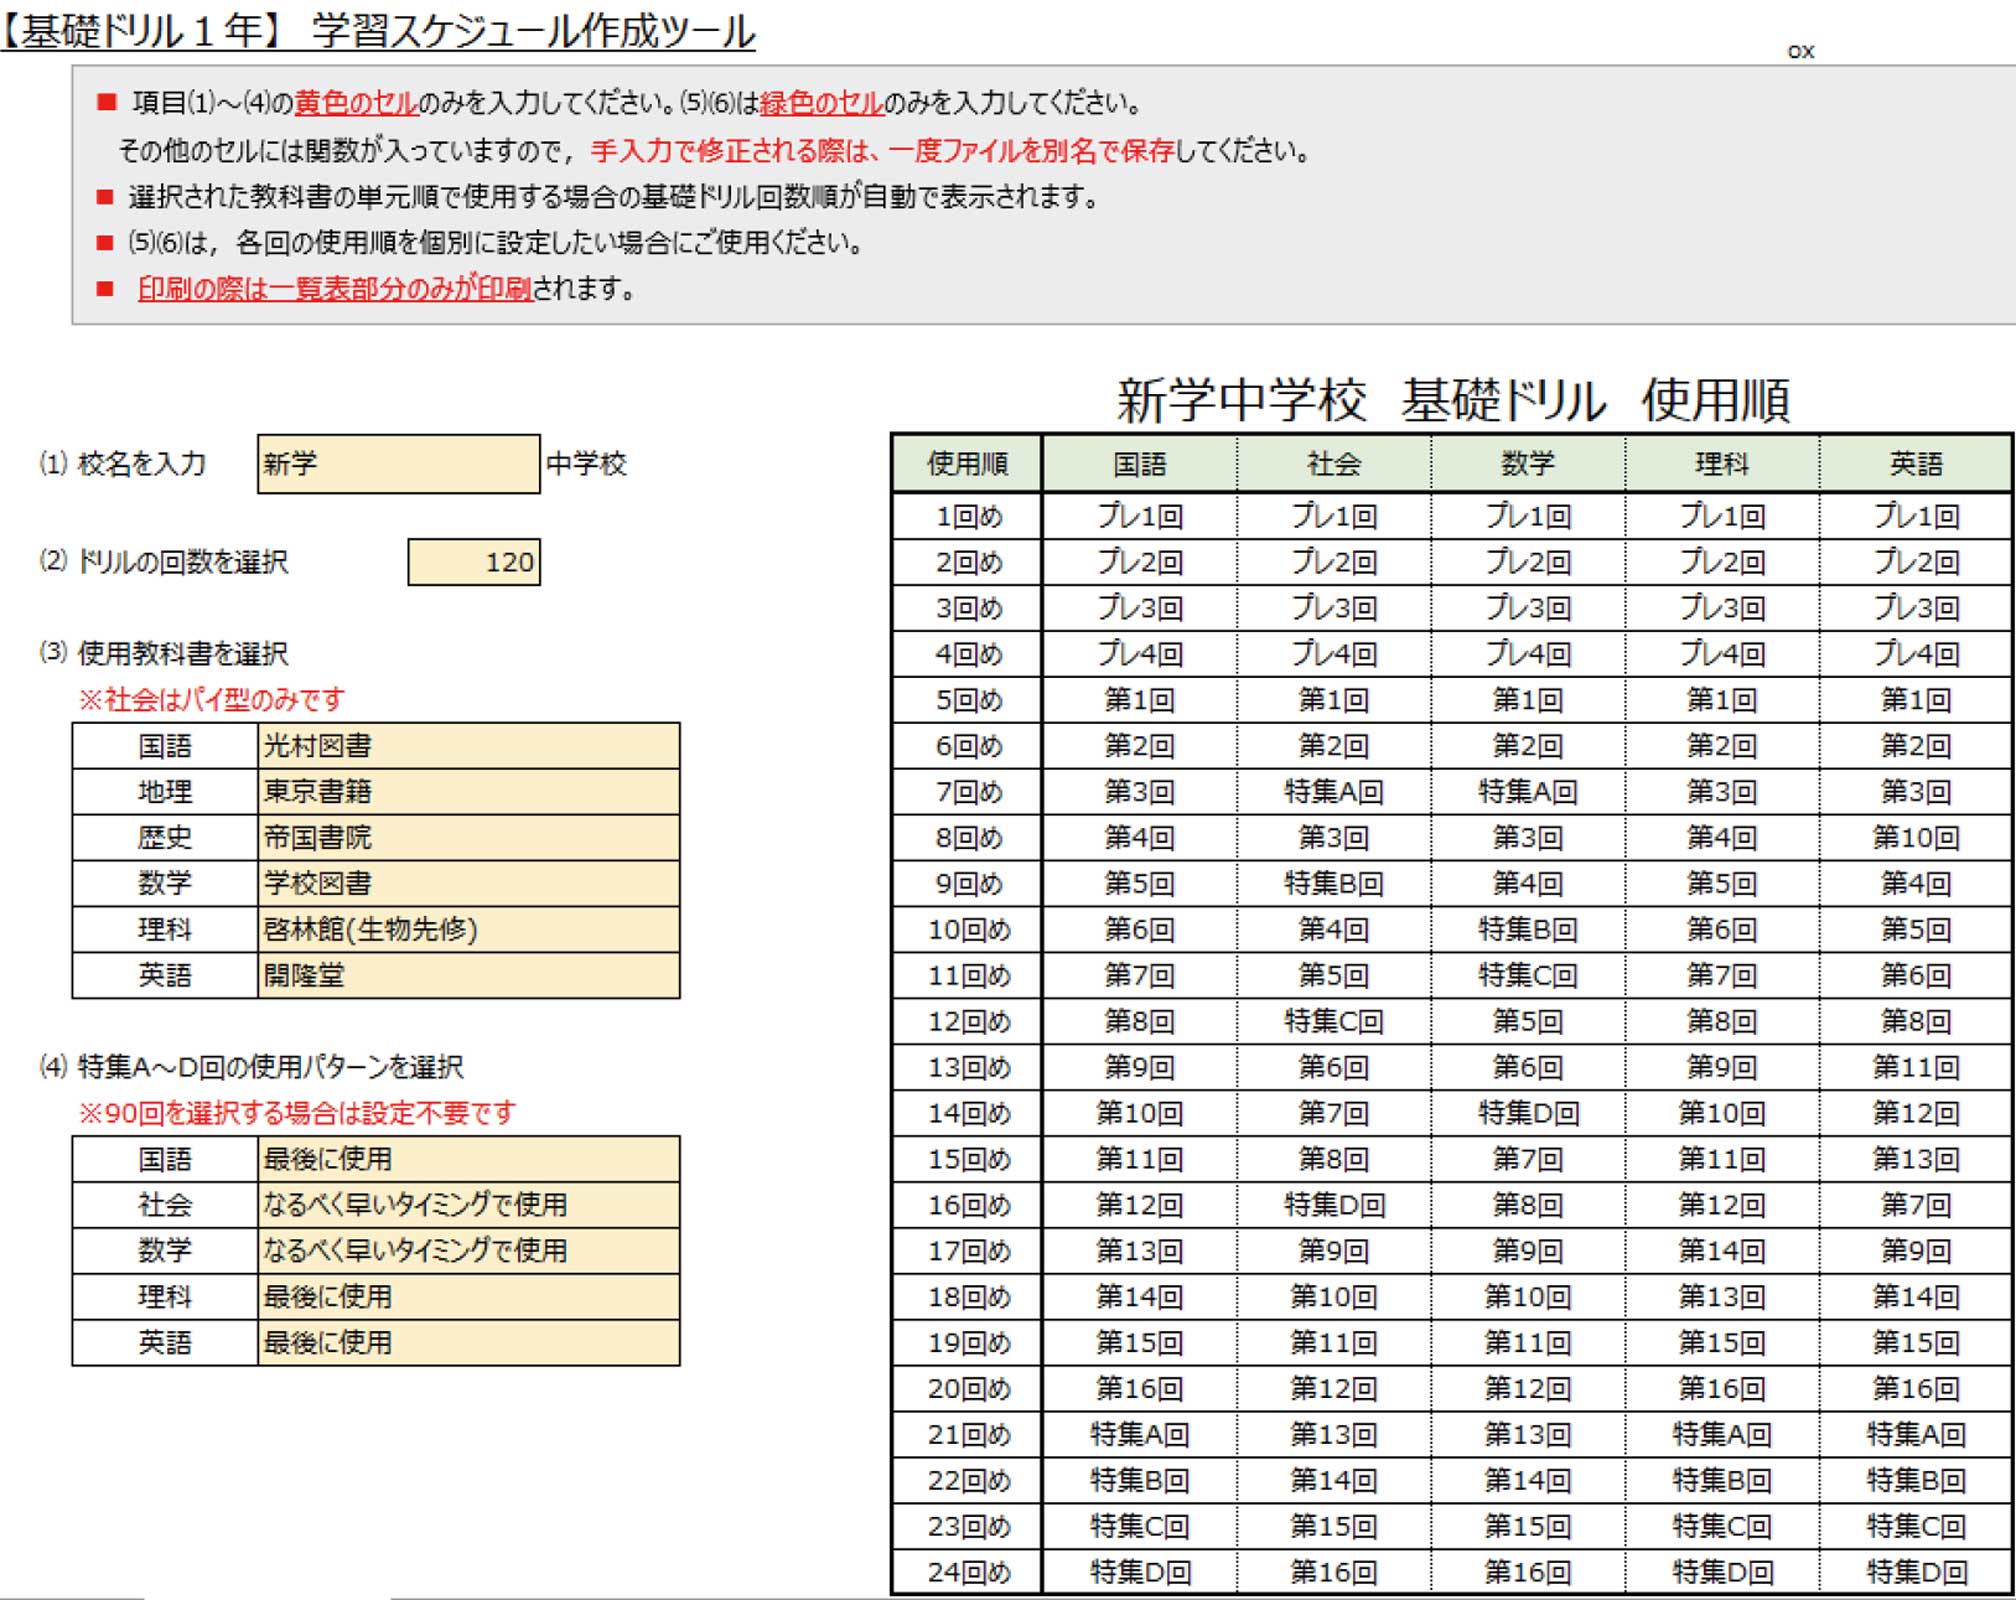Click the label (3) 使用教科書を選択

(x=164, y=654)
